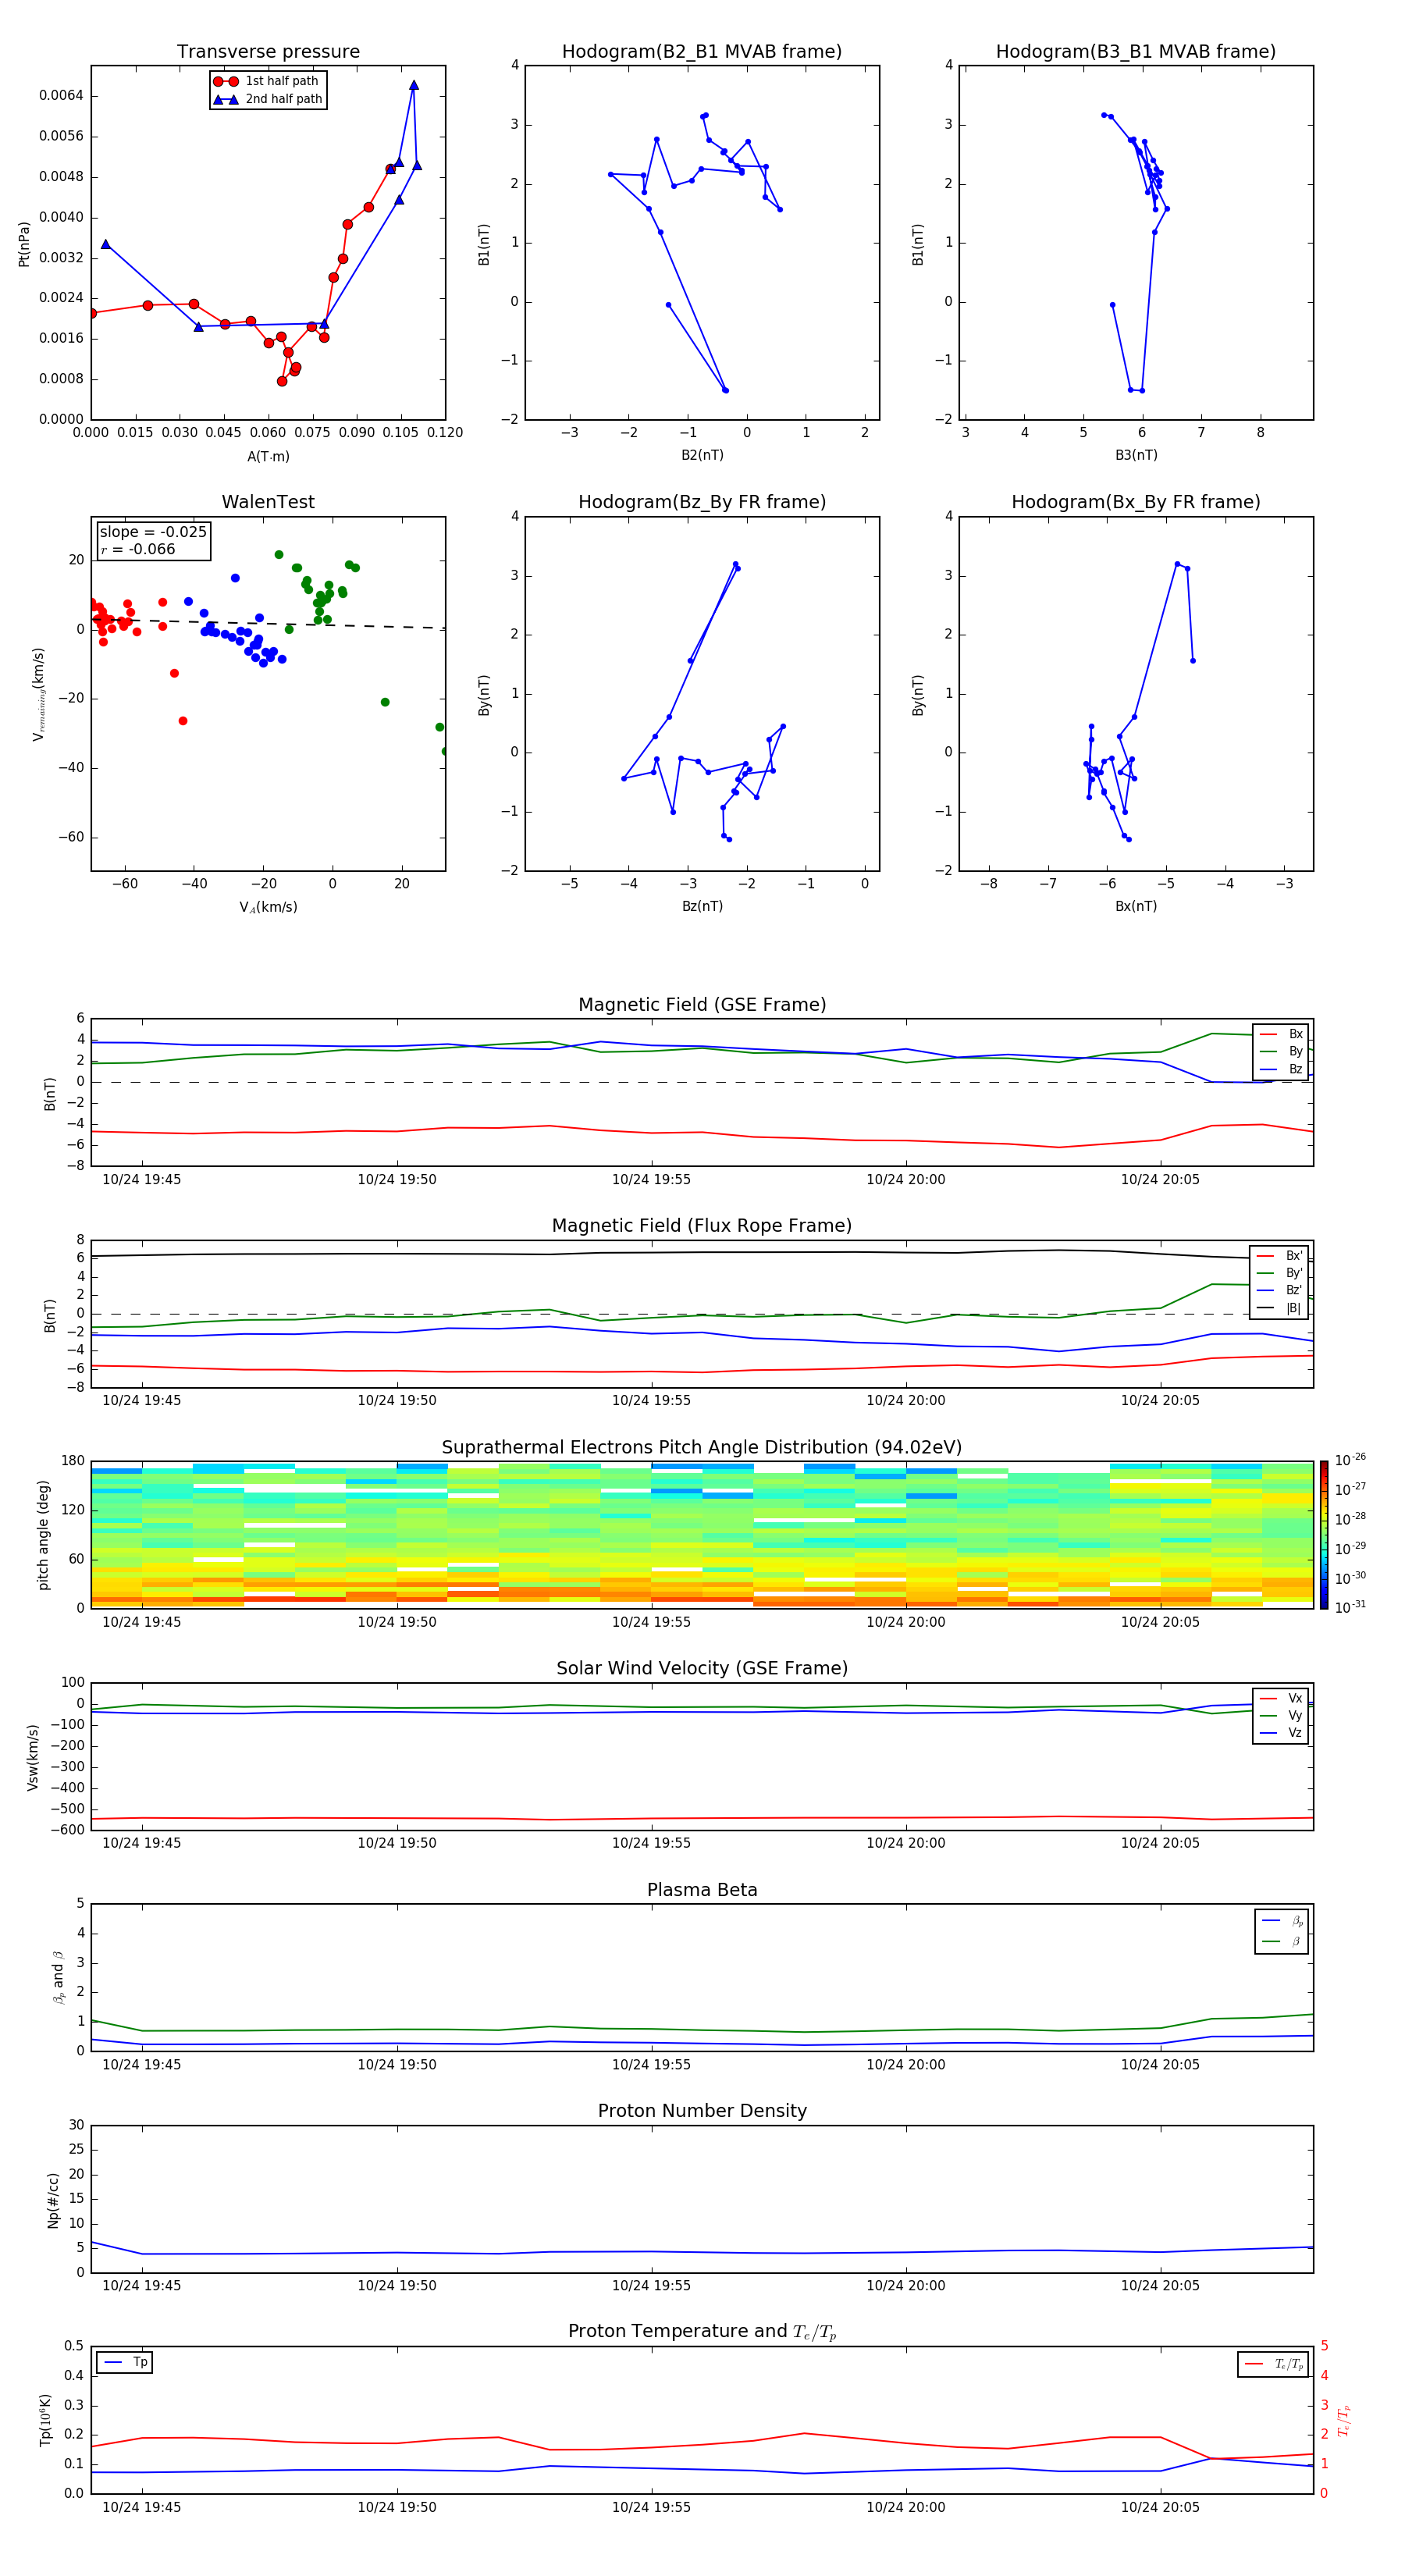Click the 'Vz' legend entry in velocity plot

pyautogui.click(x=1282, y=1733)
